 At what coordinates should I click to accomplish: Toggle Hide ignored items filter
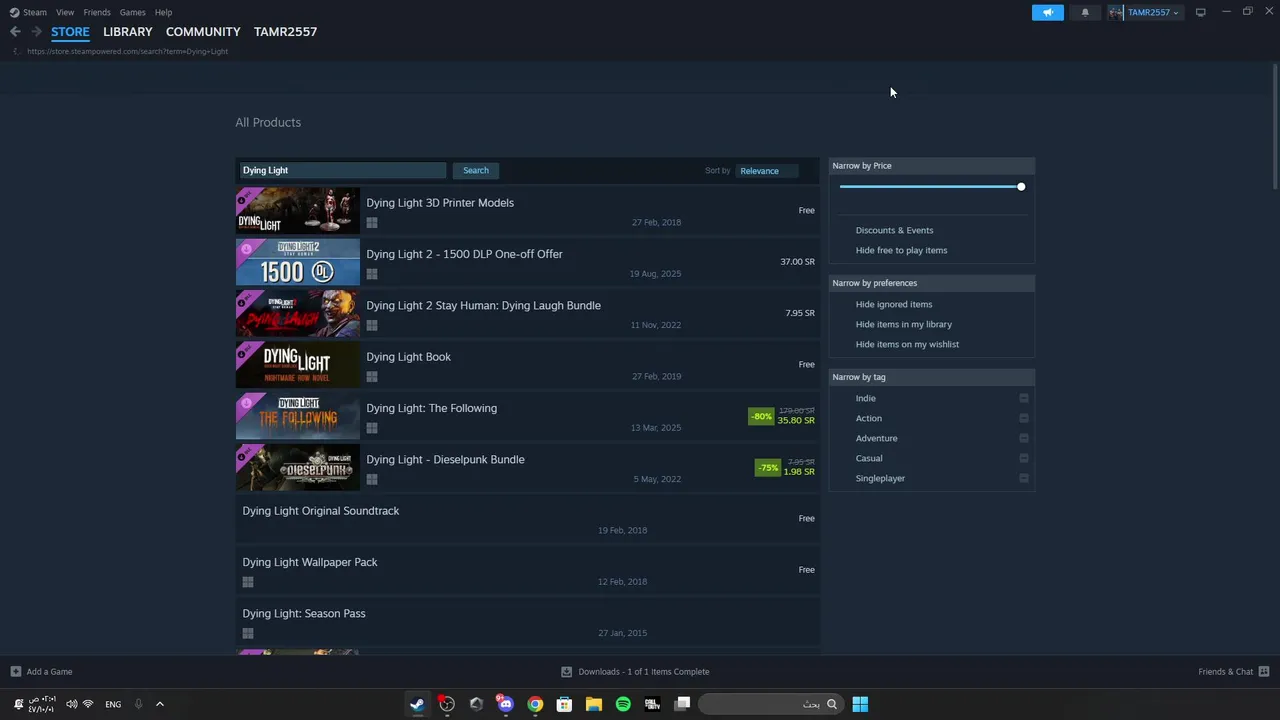pyautogui.click(x=893, y=304)
